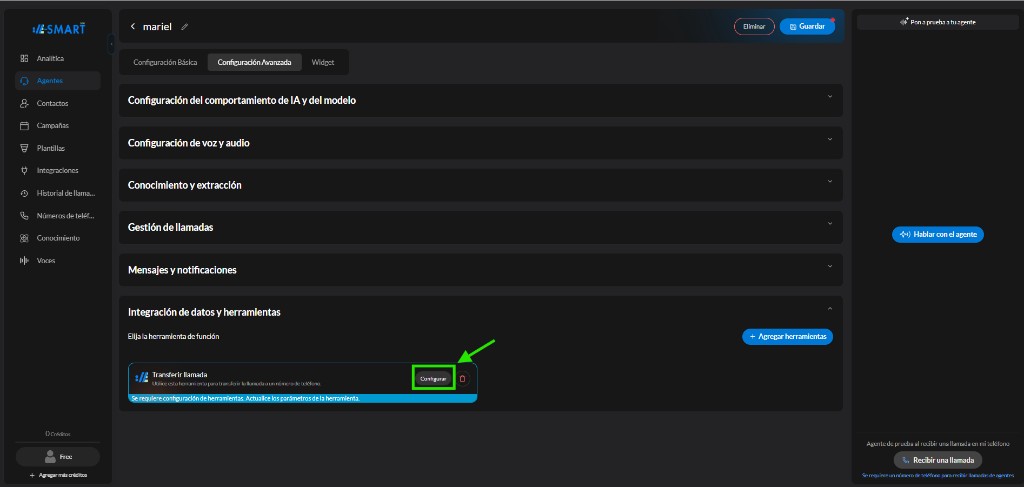Viewport: 1024px width, 487px height.
Task: Open Contactos via its person icon
Action: tap(24, 103)
